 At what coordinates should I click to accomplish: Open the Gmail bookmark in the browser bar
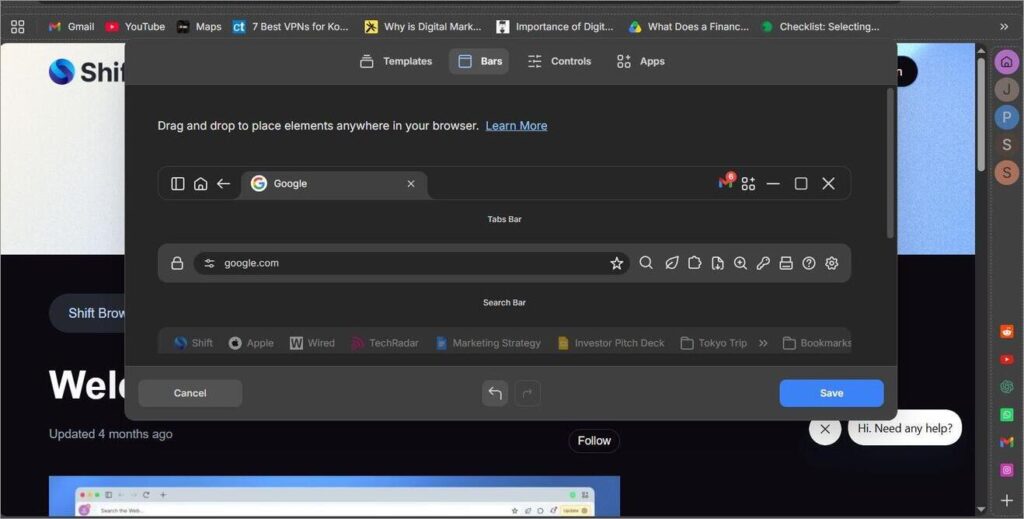click(72, 27)
